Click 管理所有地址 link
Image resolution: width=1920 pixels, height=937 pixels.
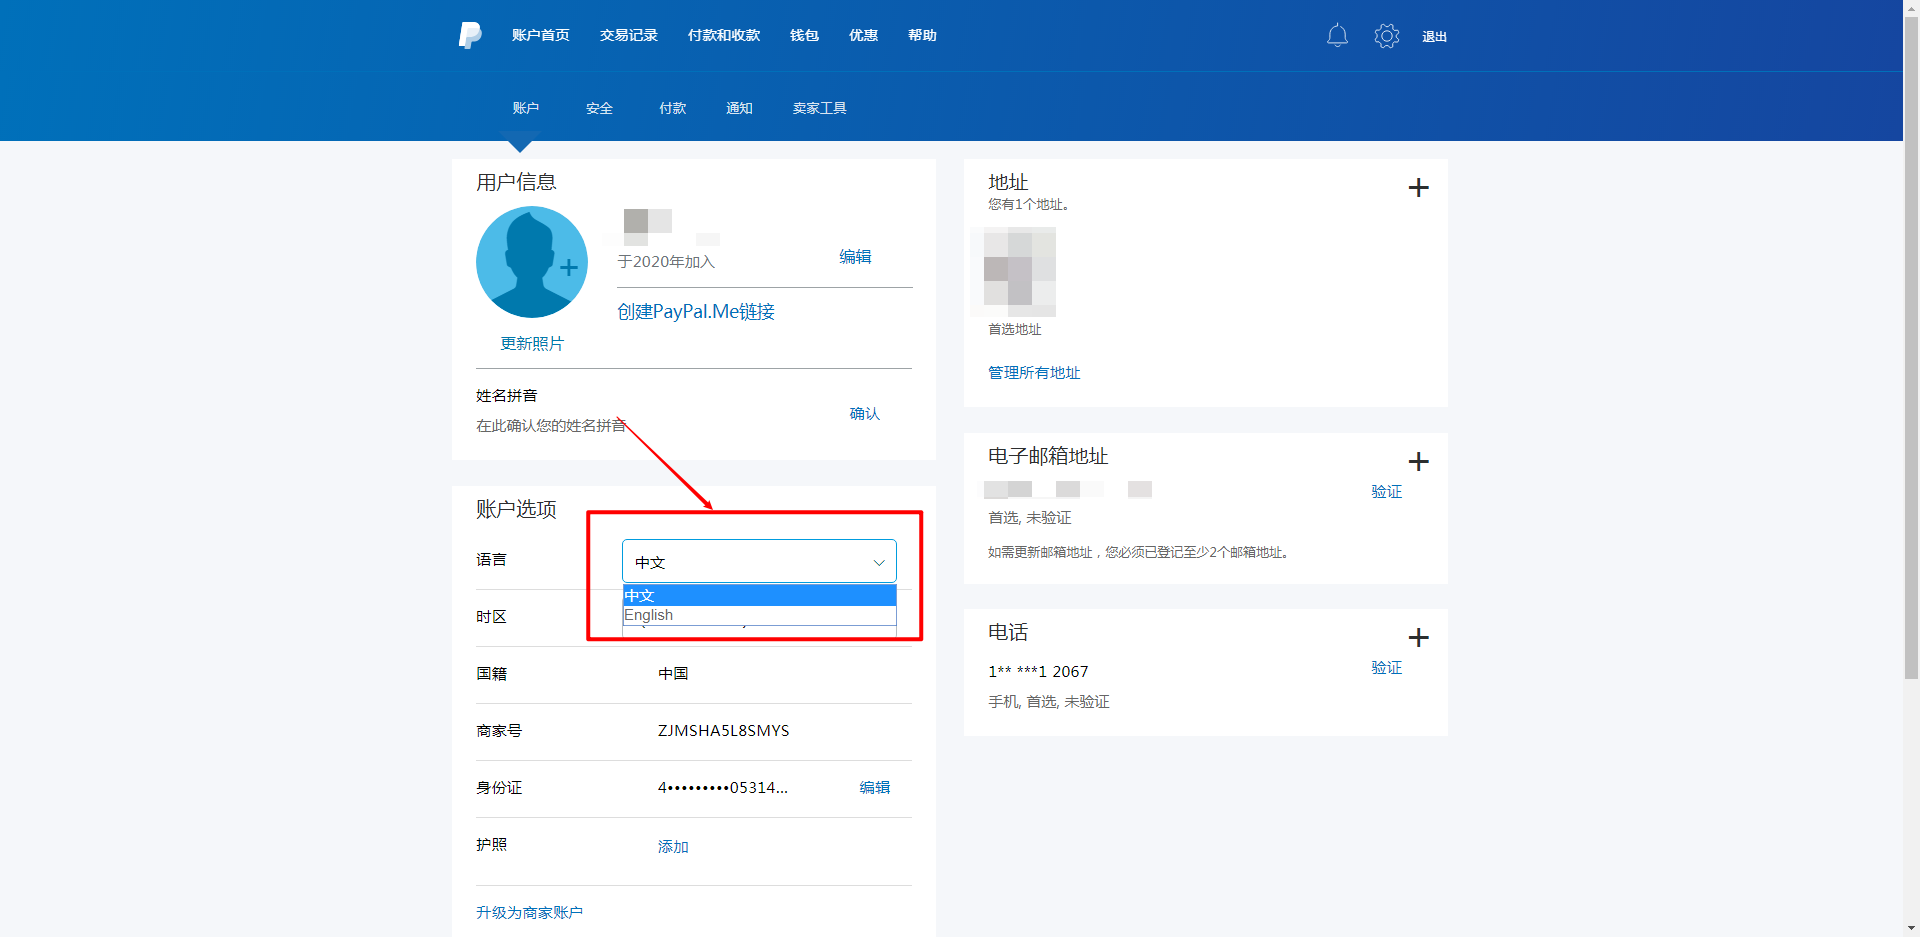coord(1034,373)
